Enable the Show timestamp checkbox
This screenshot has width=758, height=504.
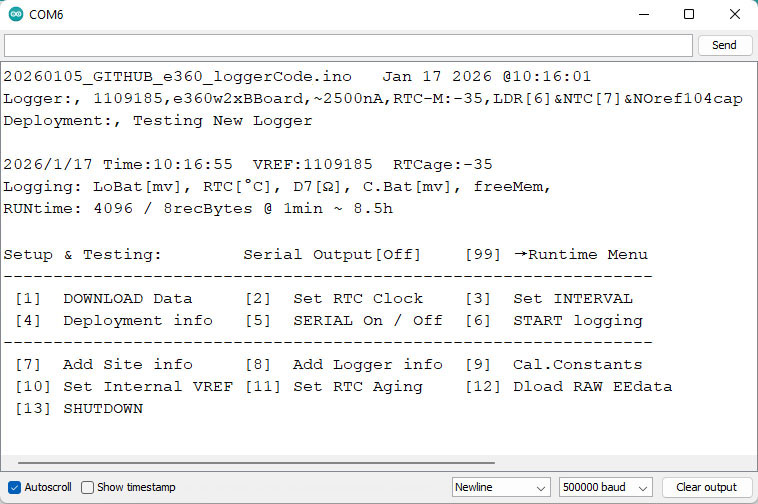click(x=88, y=487)
